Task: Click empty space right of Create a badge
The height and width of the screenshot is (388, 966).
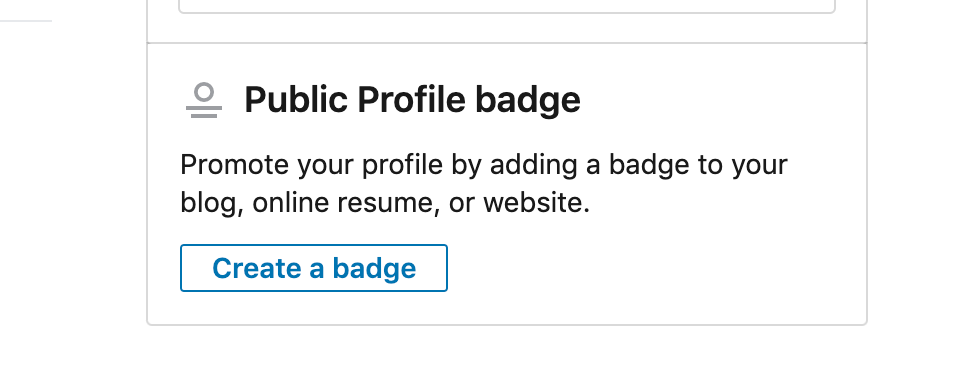Action: click(x=653, y=269)
